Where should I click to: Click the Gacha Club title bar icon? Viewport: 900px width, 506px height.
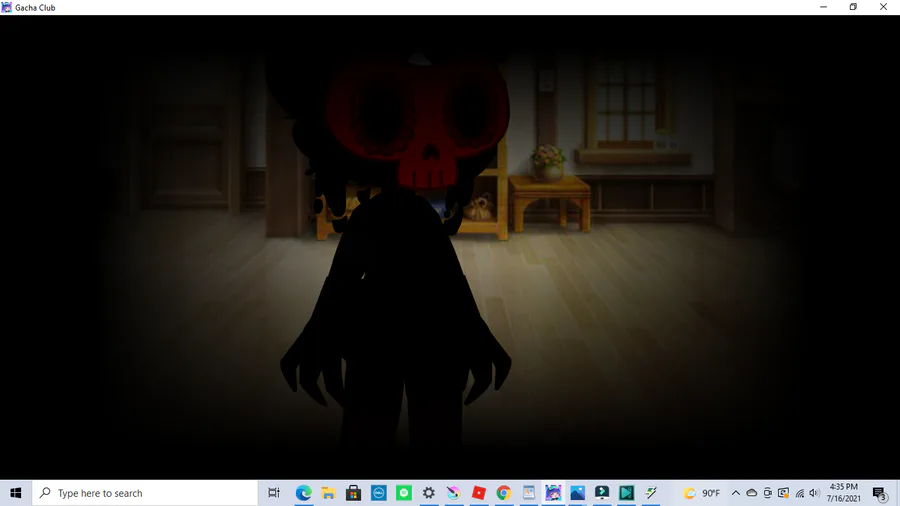(x=6, y=7)
